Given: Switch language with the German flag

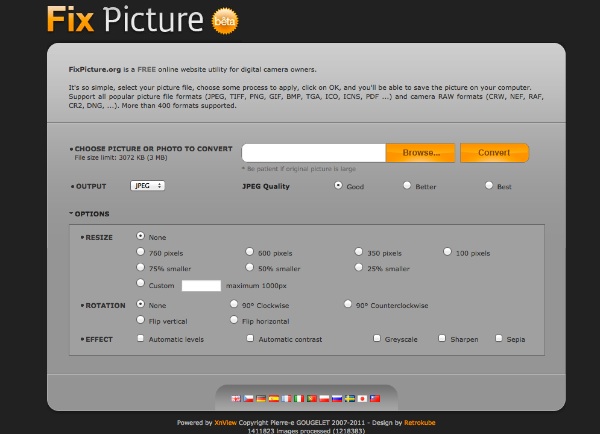Looking at the screenshot, I should [261, 398].
